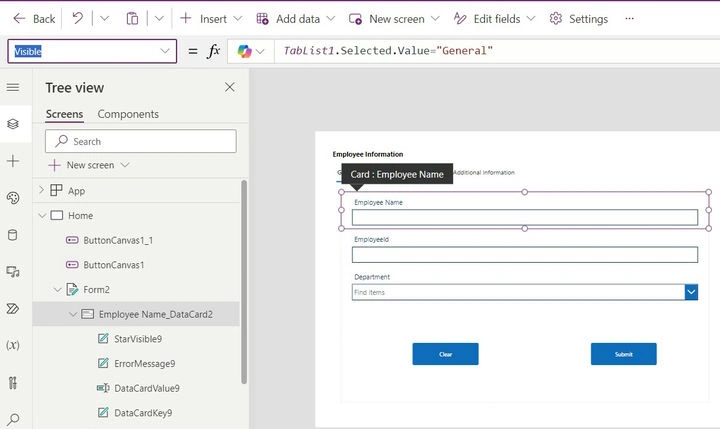720x429 pixels.
Task: Click the Paste clipboard icon
Action: point(132,18)
